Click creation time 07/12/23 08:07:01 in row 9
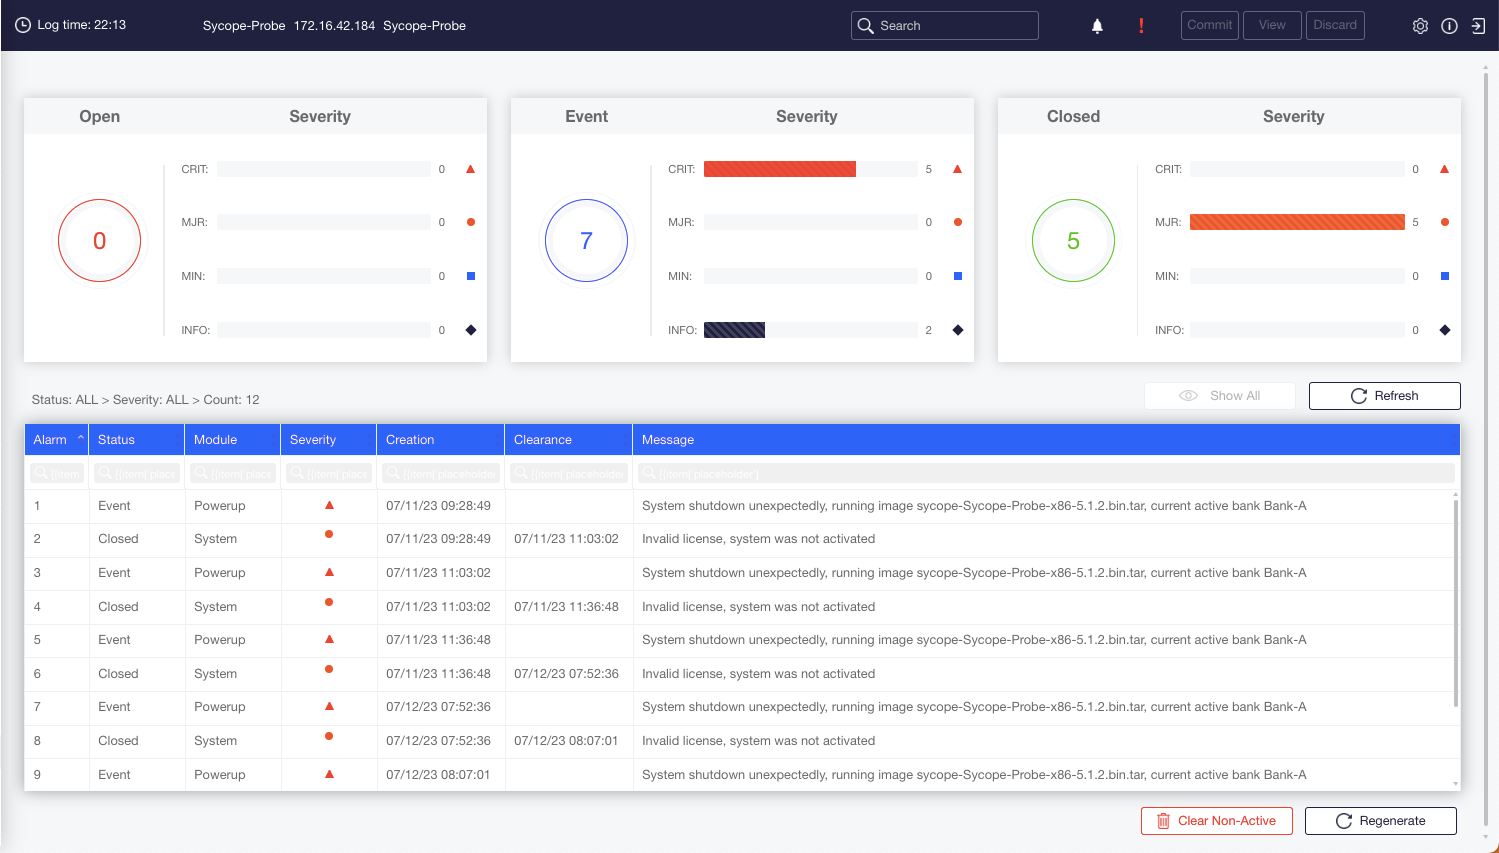The height and width of the screenshot is (853, 1499). pos(438,774)
